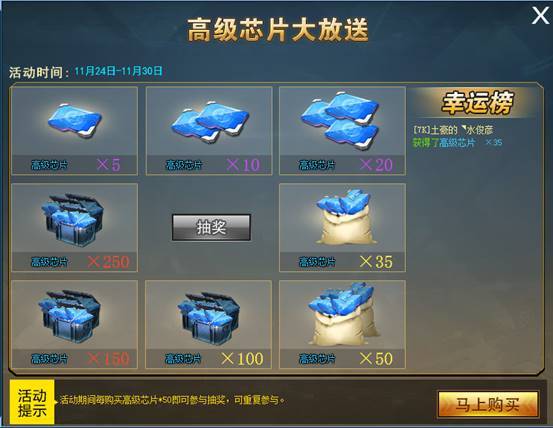Click the event date range 11月24日-11月30日
553x428 pixels.
(x=118, y=71)
